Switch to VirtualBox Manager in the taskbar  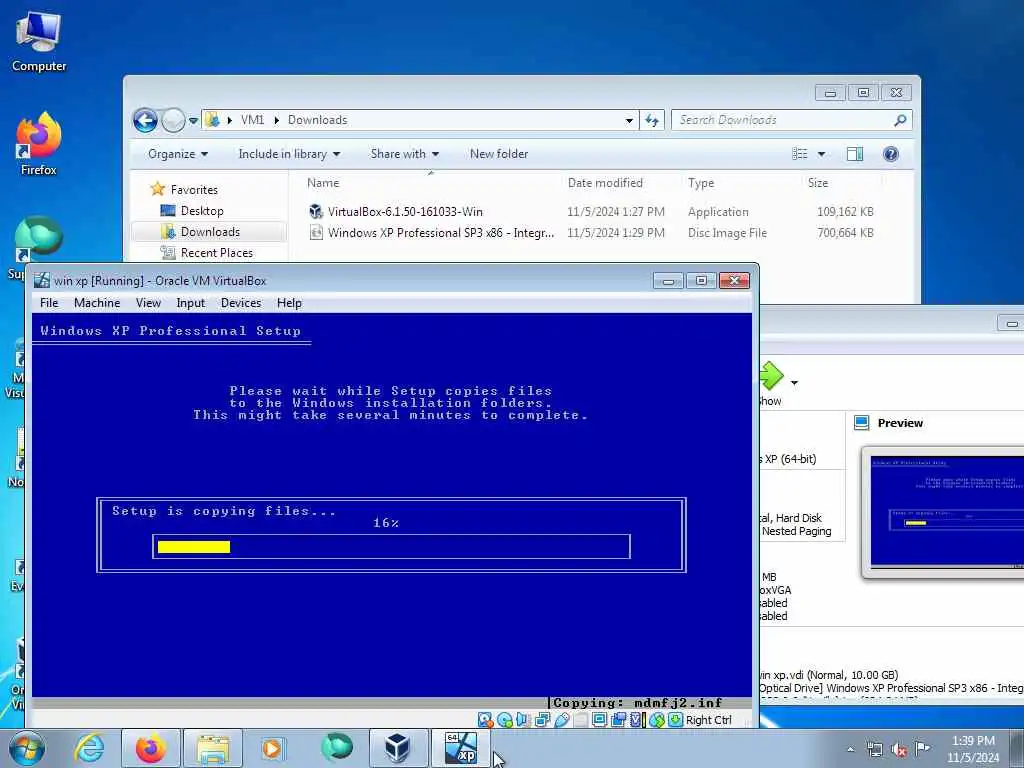click(397, 748)
